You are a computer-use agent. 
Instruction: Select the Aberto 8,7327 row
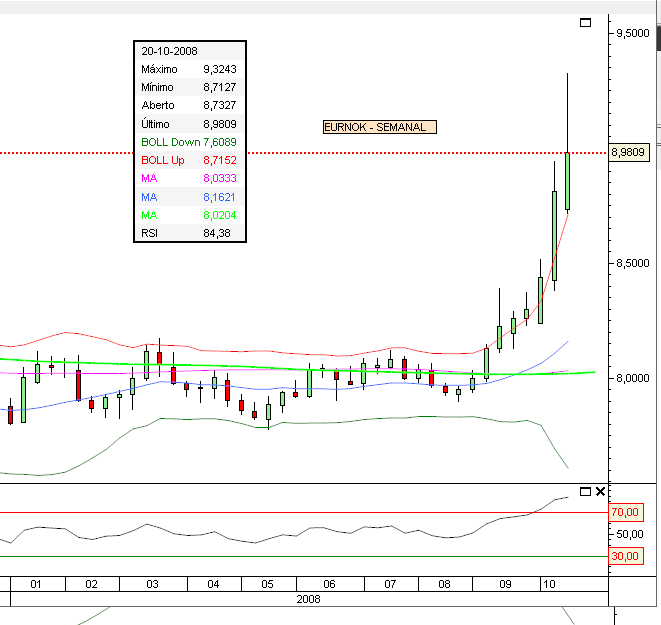190,105
